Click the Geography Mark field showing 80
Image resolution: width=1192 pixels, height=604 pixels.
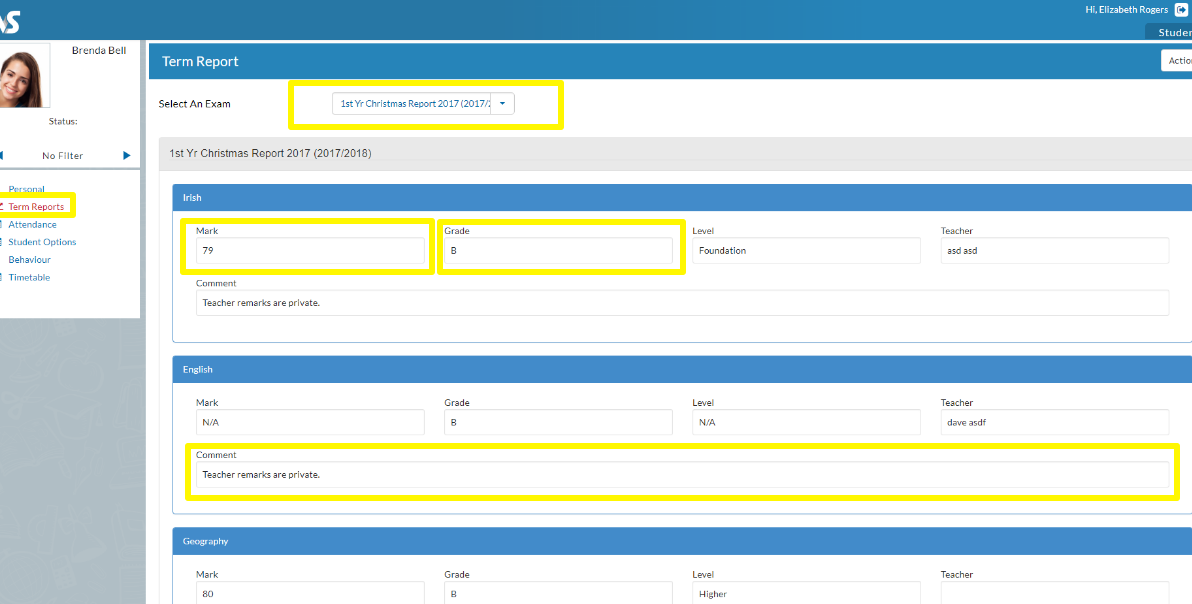coord(310,593)
